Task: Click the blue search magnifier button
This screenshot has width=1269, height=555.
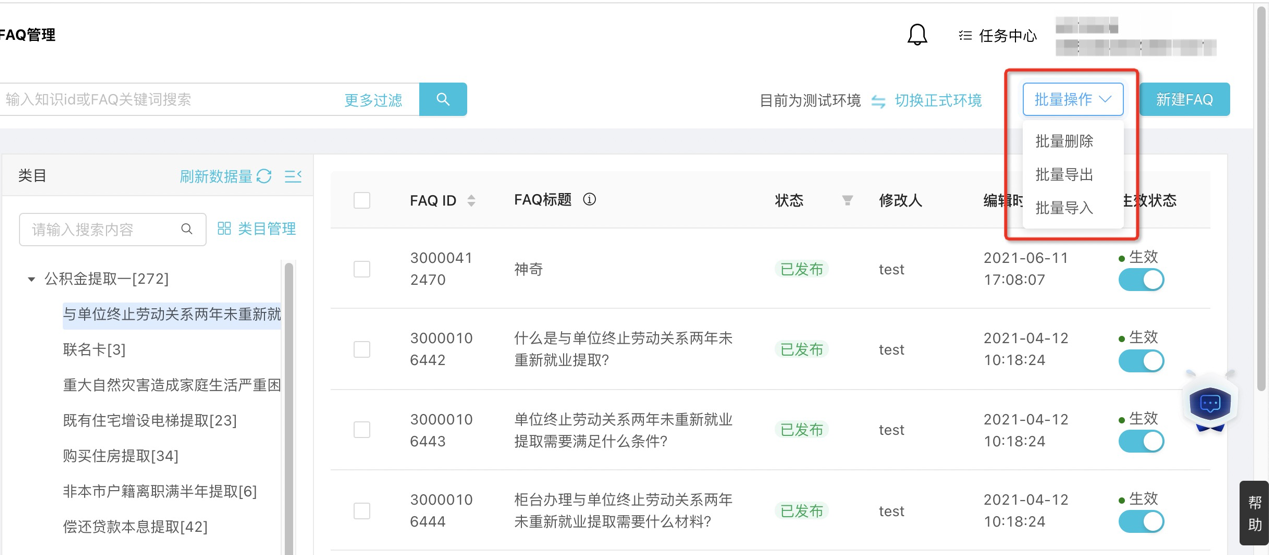Action: [443, 100]
